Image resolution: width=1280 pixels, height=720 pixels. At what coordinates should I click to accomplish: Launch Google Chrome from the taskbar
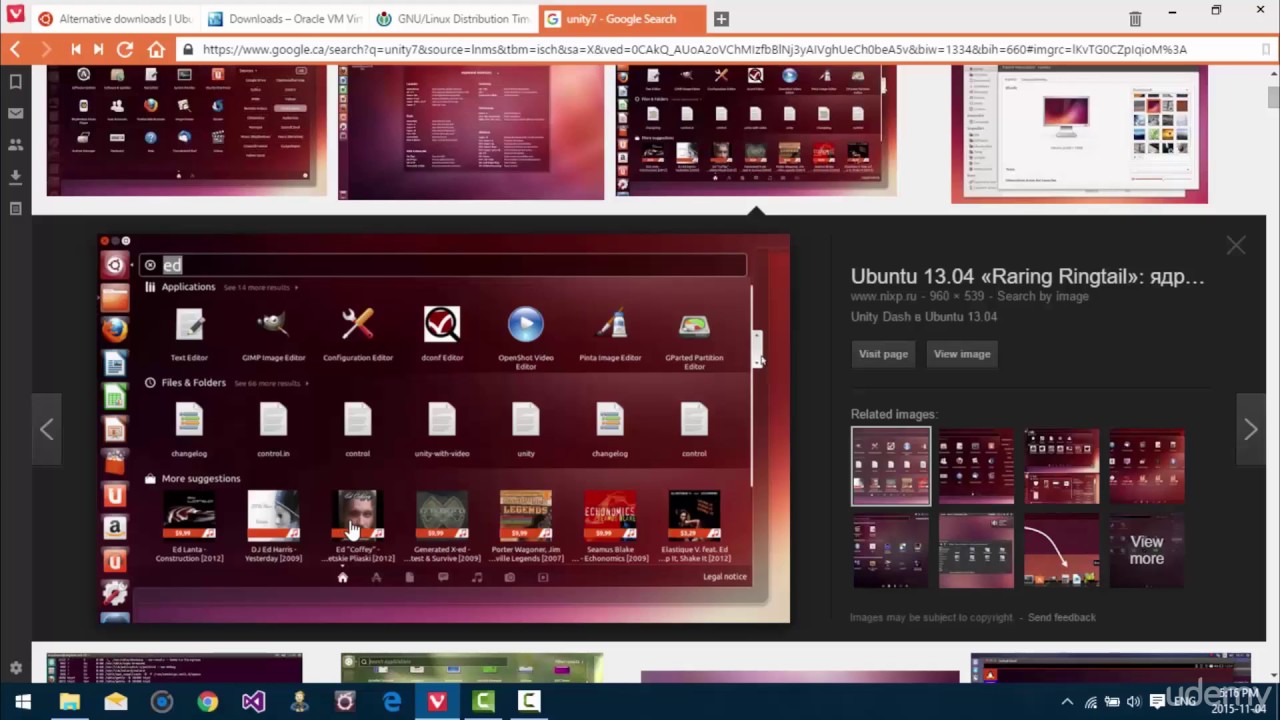(x=207, y=702)
